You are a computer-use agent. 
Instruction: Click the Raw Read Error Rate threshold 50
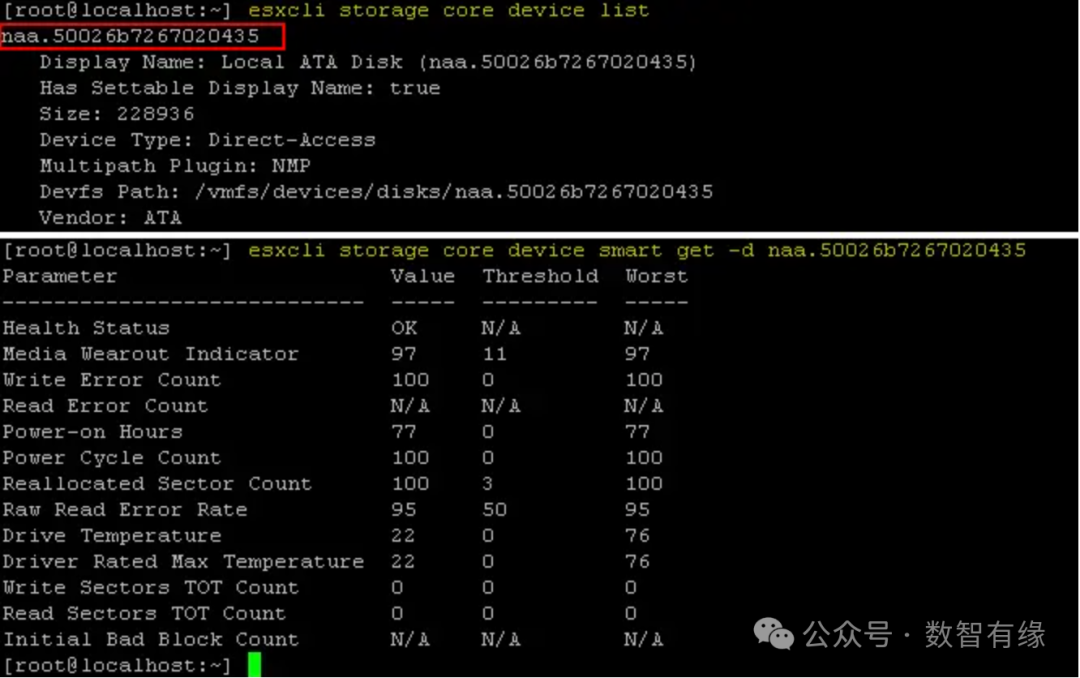(x=494, y=510)
